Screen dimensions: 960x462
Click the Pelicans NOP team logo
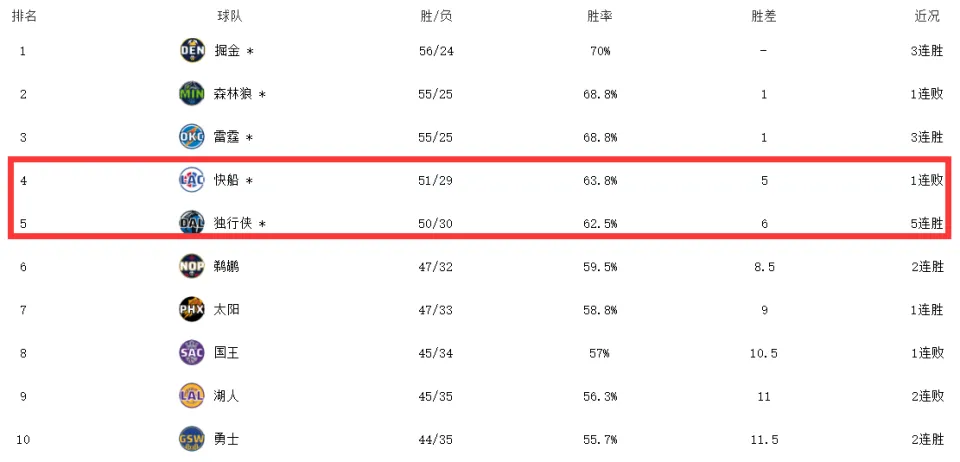click(192, 266)
